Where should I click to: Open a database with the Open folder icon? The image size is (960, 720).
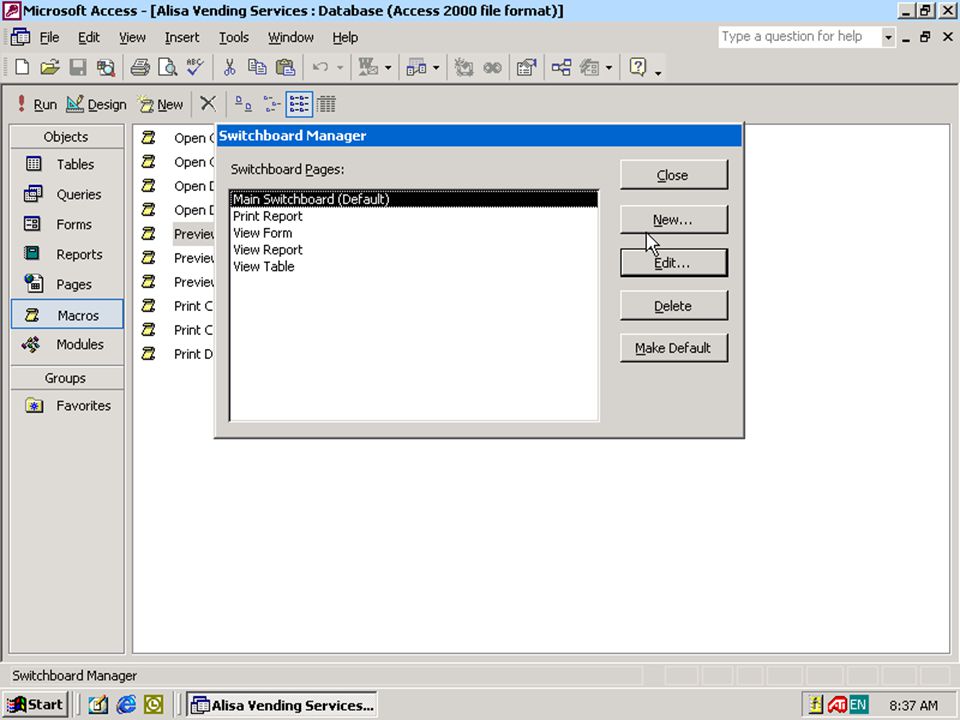click(50, 67)
